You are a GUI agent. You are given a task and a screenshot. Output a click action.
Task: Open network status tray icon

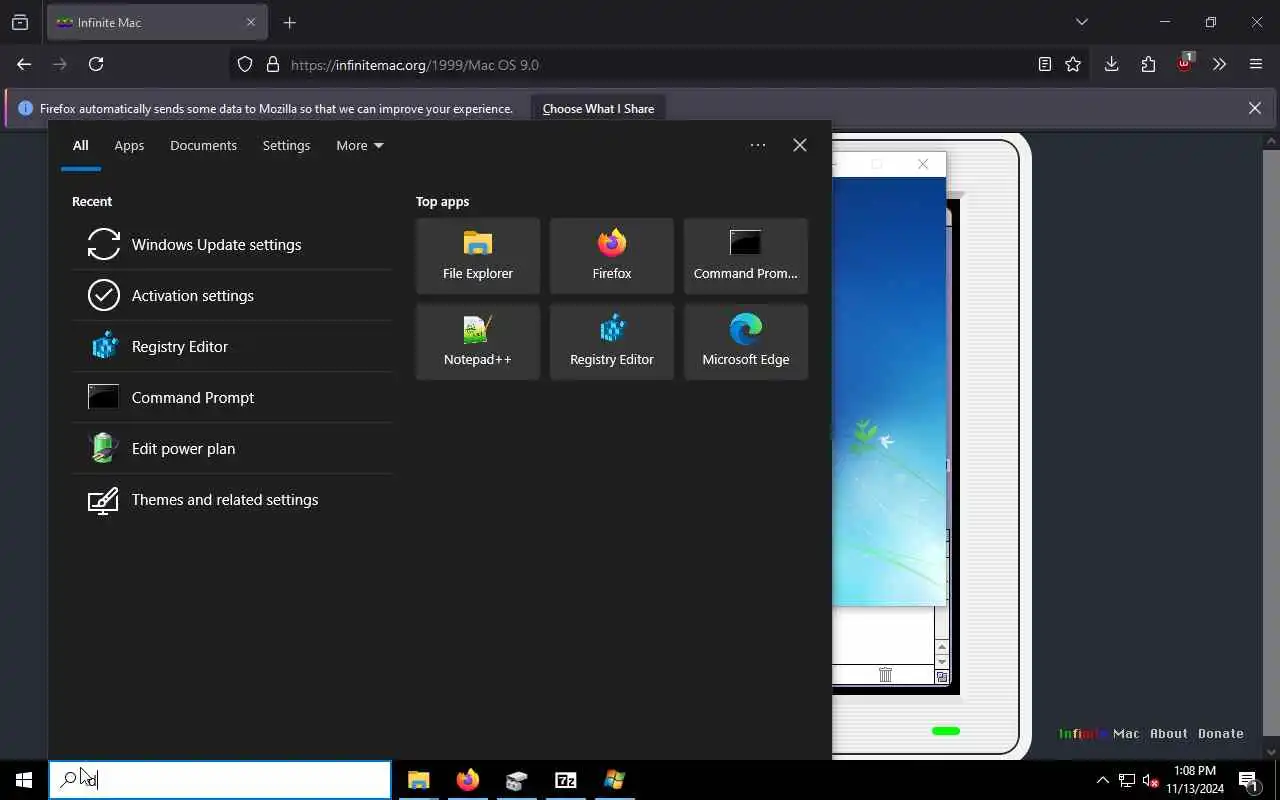click(x=1127, y=780)
